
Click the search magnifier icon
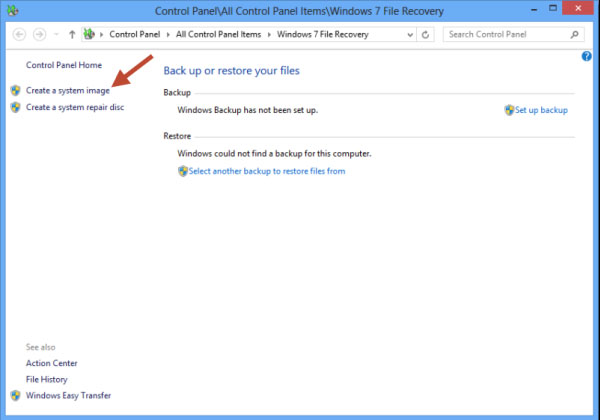click(x=574, y=35)
